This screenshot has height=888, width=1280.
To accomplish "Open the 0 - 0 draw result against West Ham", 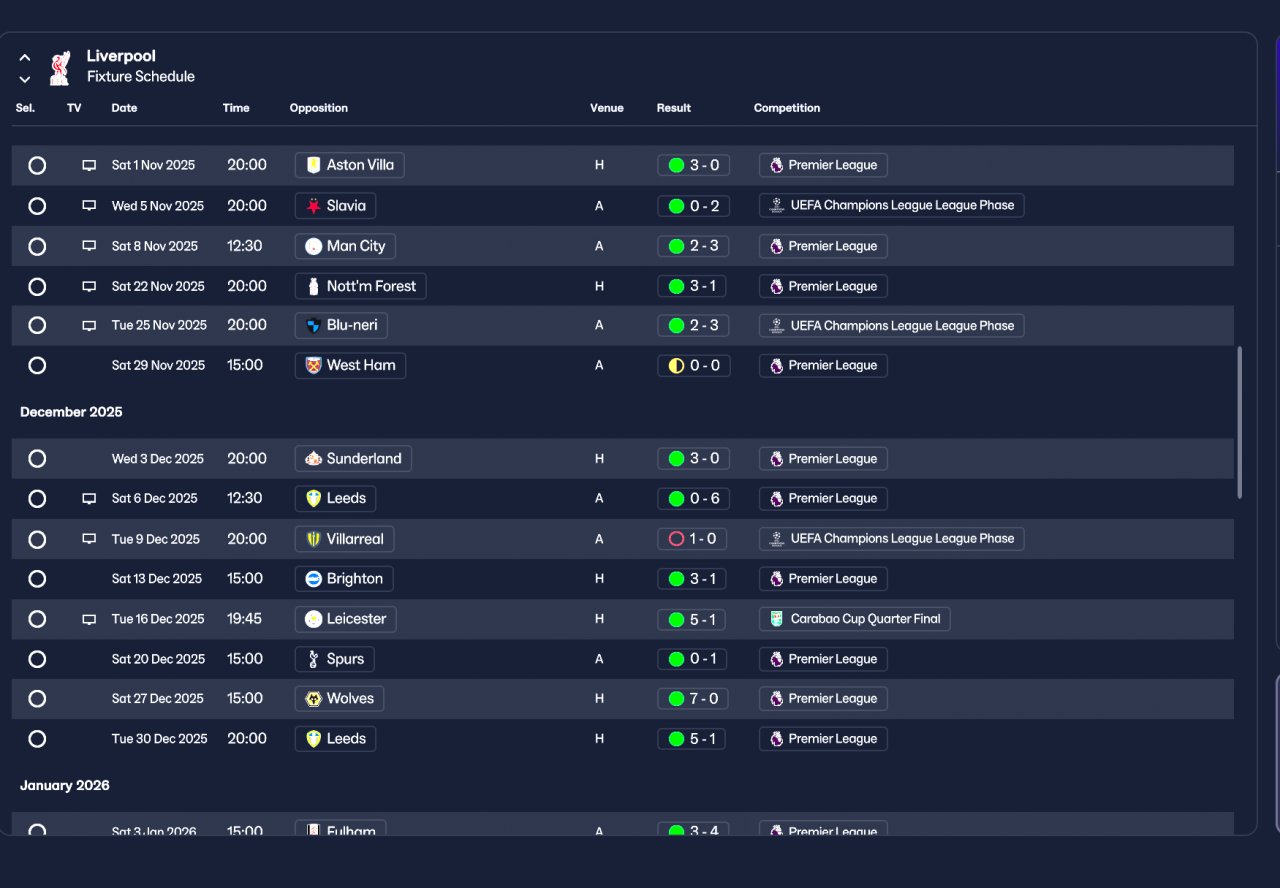I will tap(693, 365).
